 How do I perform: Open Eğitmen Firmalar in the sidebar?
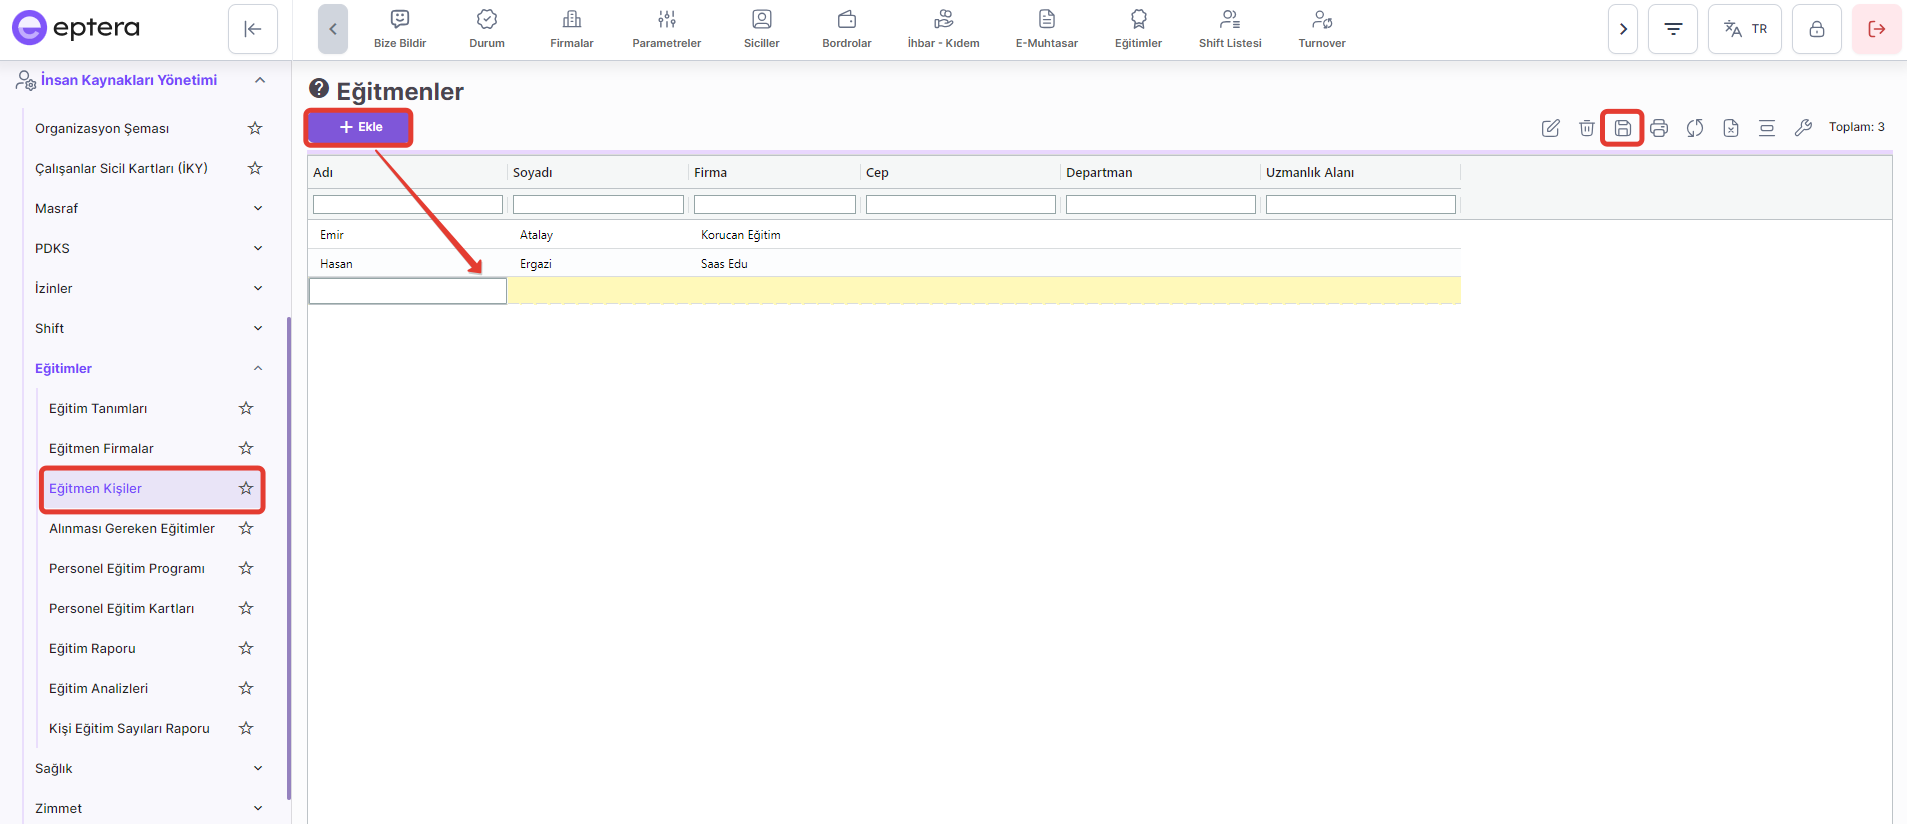pos(101,448)
